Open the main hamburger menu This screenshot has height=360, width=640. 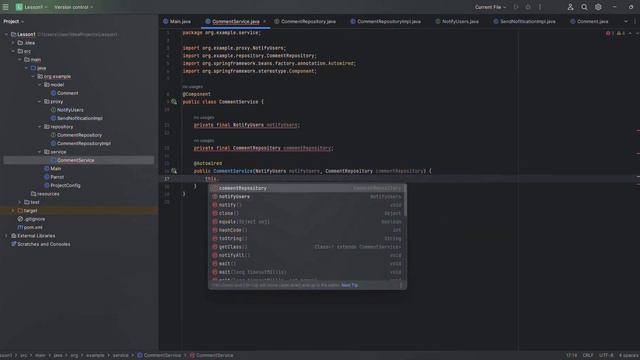click(6, 7)
